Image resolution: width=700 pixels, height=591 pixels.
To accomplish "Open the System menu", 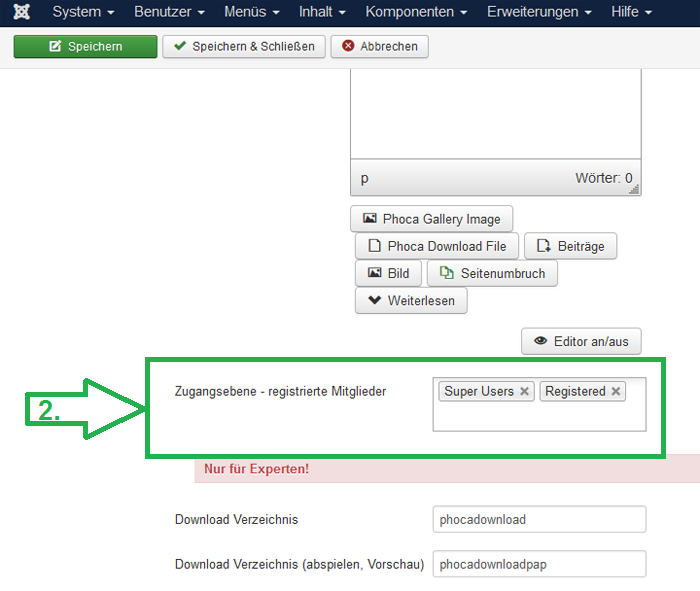I will click(83, 12).
